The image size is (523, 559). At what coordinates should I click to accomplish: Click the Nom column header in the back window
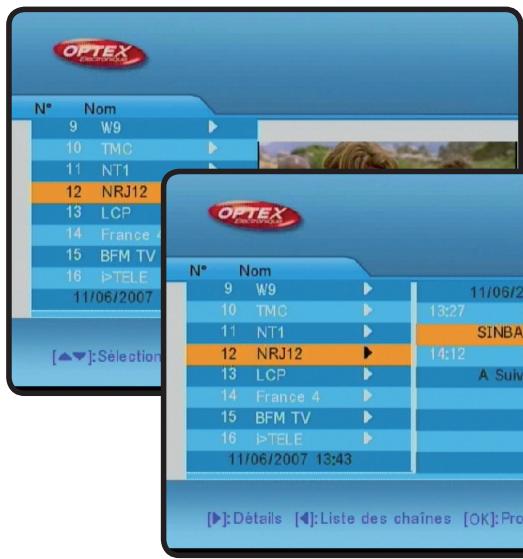[x=100, y=109]
